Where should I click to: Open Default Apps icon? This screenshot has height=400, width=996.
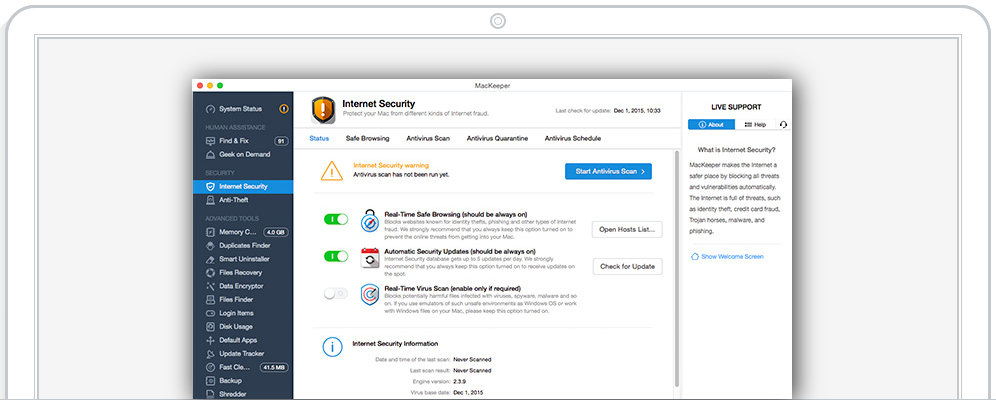coord(210,340)
